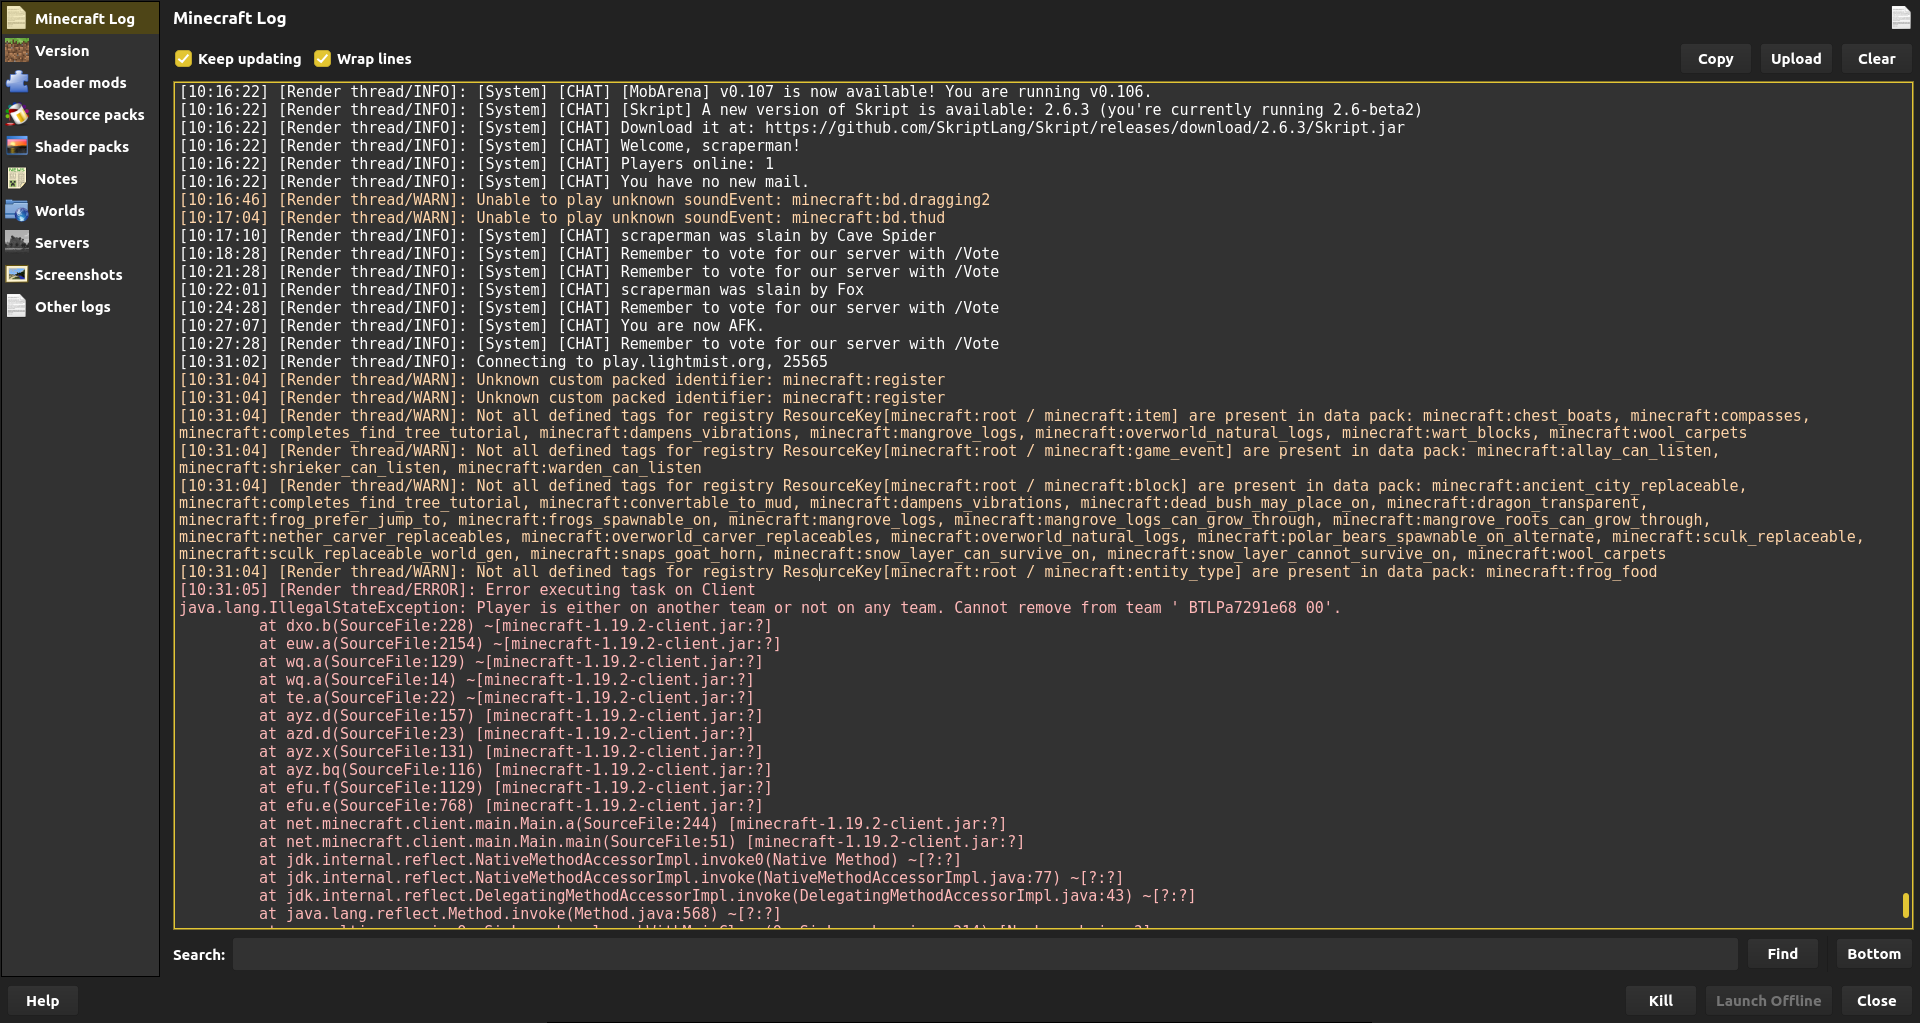Click the Worlds icon in sidebar
This screenshot has width=1920, height=1023.
coord(17,211)
